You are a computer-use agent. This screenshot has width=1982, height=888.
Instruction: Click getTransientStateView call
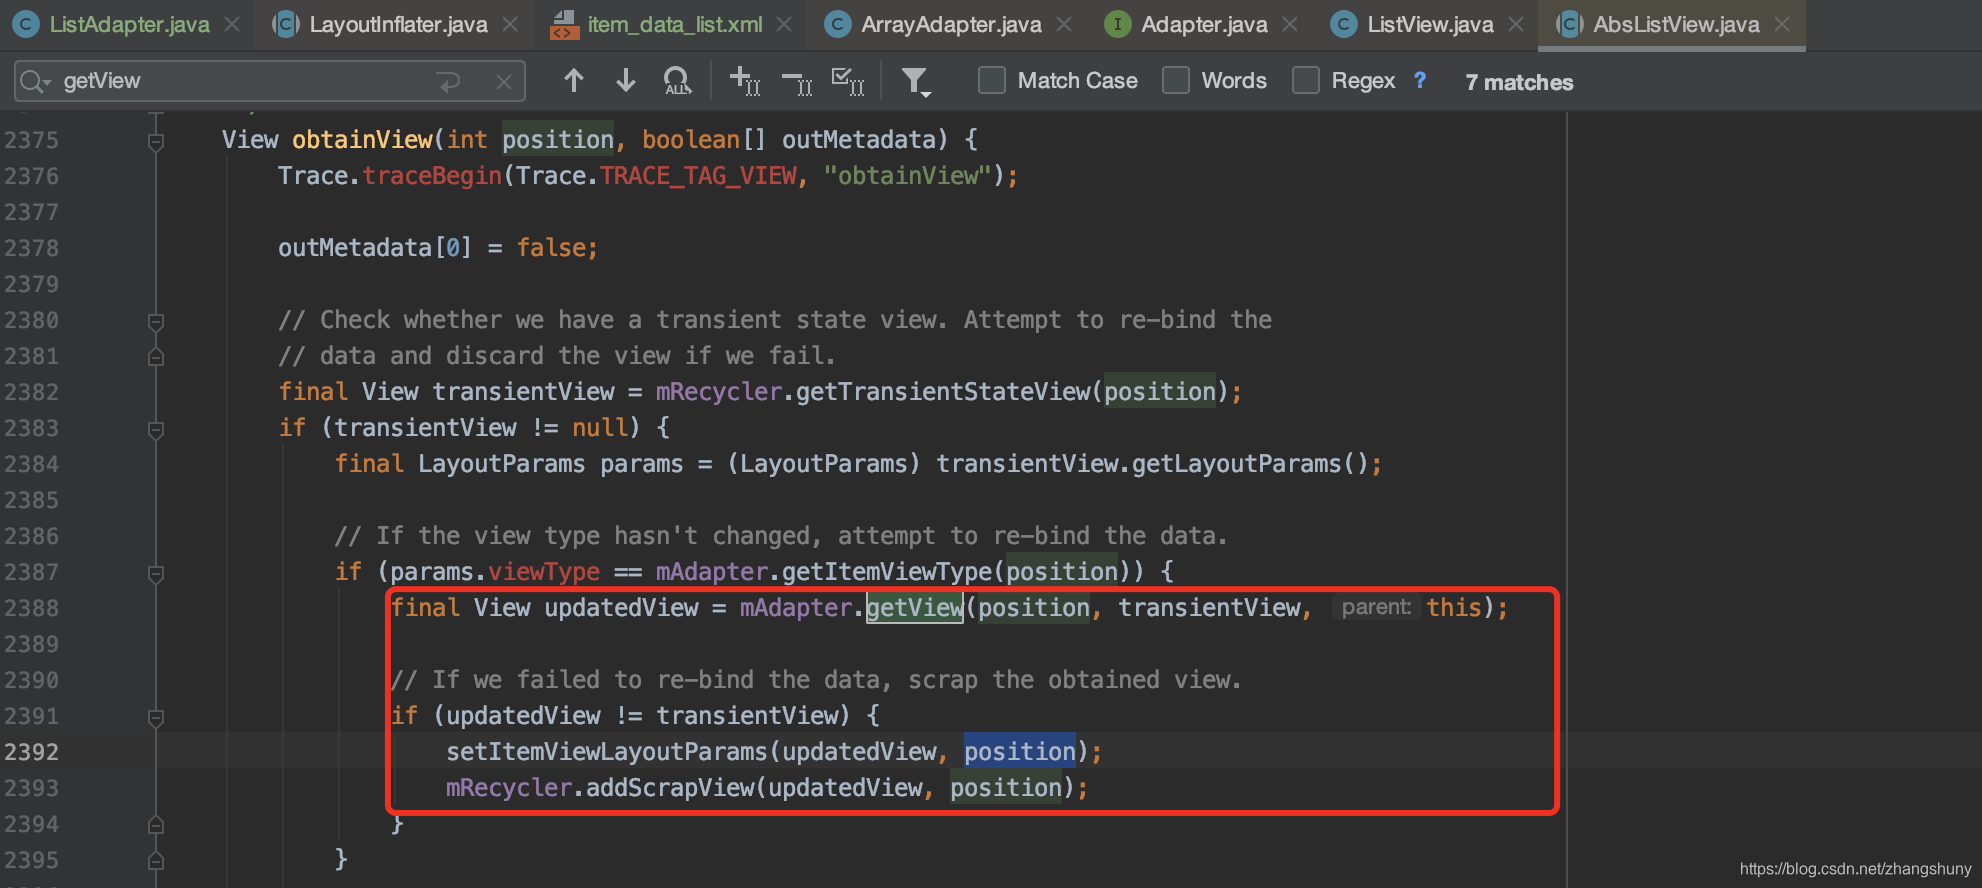pos(943,391)
